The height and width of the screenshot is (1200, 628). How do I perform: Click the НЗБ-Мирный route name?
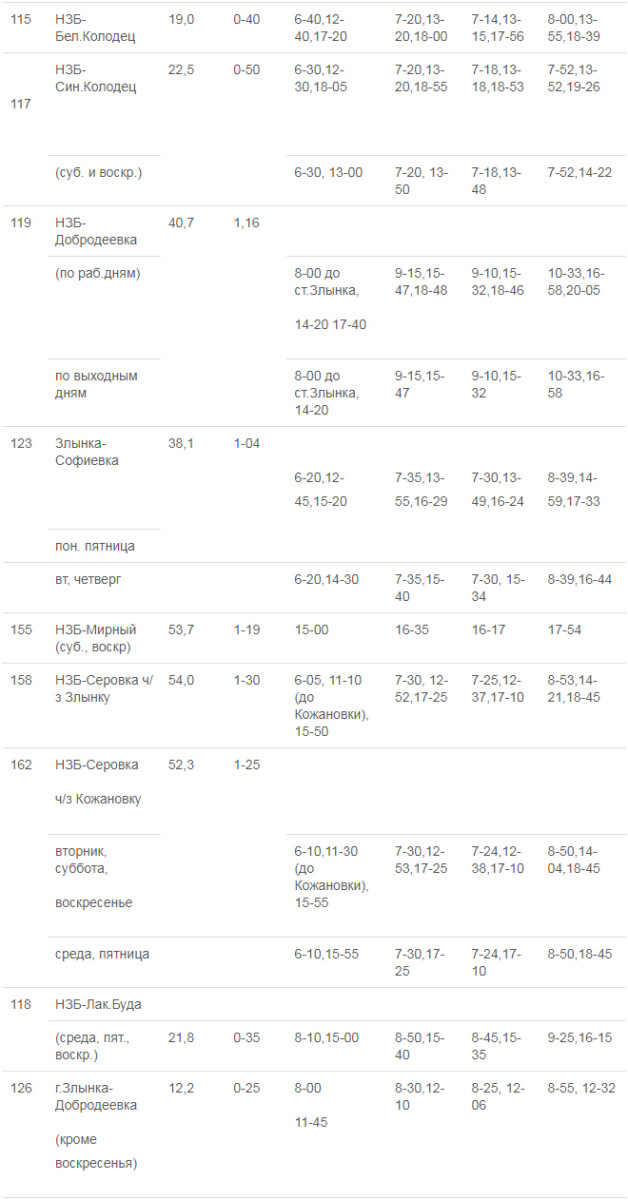[x=96, y=637]
